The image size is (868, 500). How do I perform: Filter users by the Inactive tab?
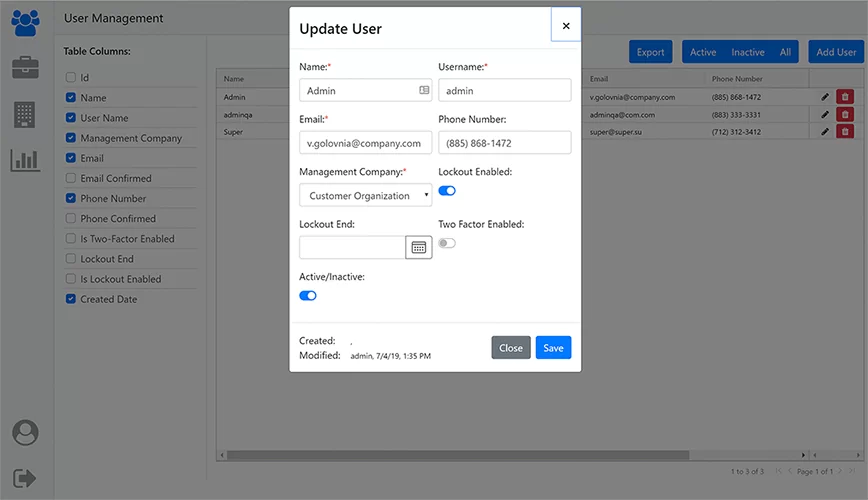click(x=747, y=52)
